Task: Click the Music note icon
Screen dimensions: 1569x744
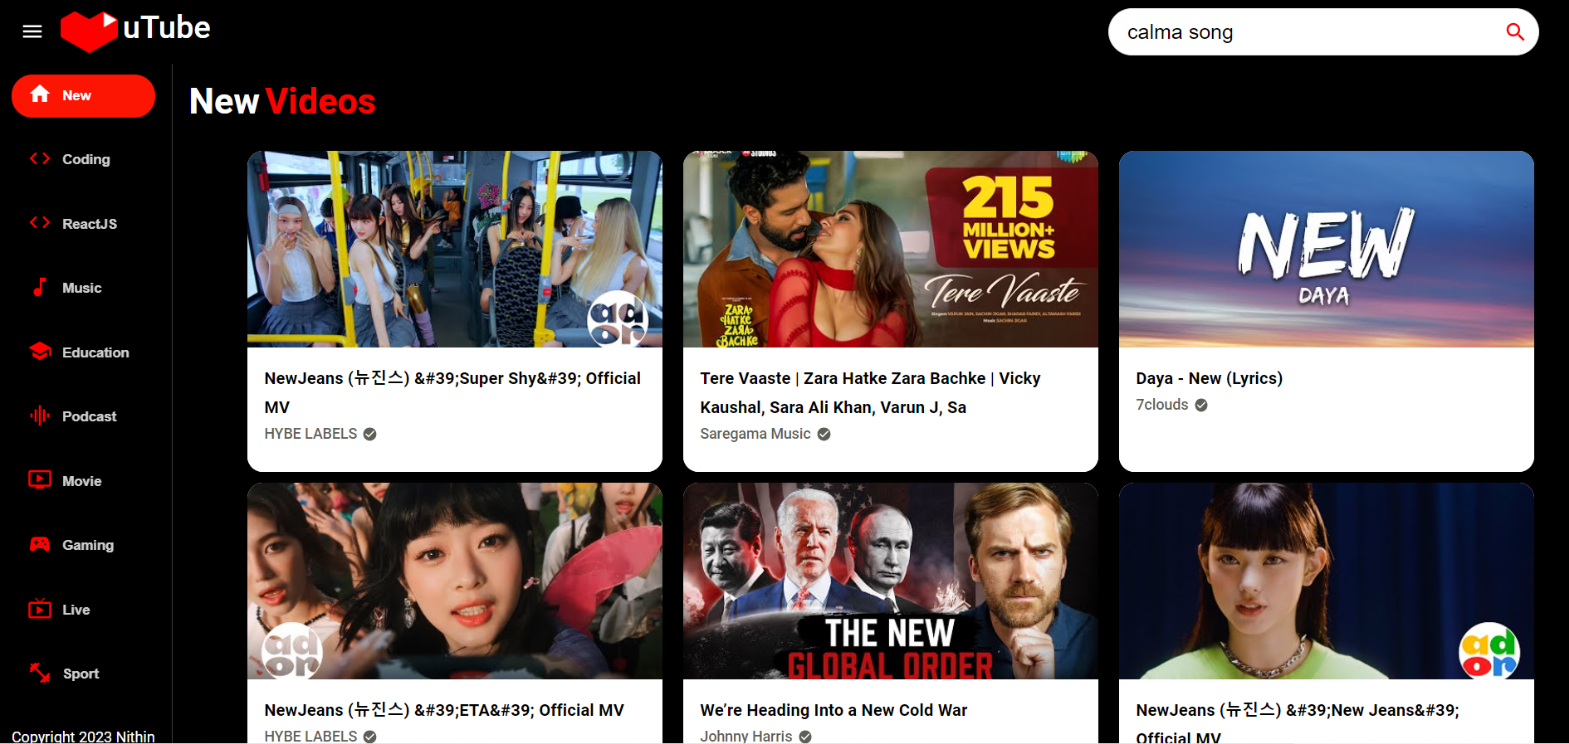Action: (40, 287)
